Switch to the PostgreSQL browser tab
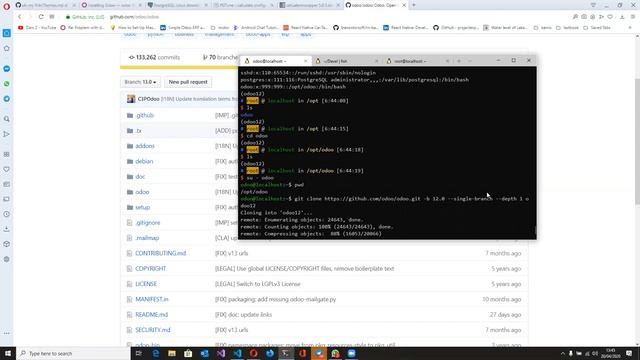 pyautogui.click(x=177, y=5)
